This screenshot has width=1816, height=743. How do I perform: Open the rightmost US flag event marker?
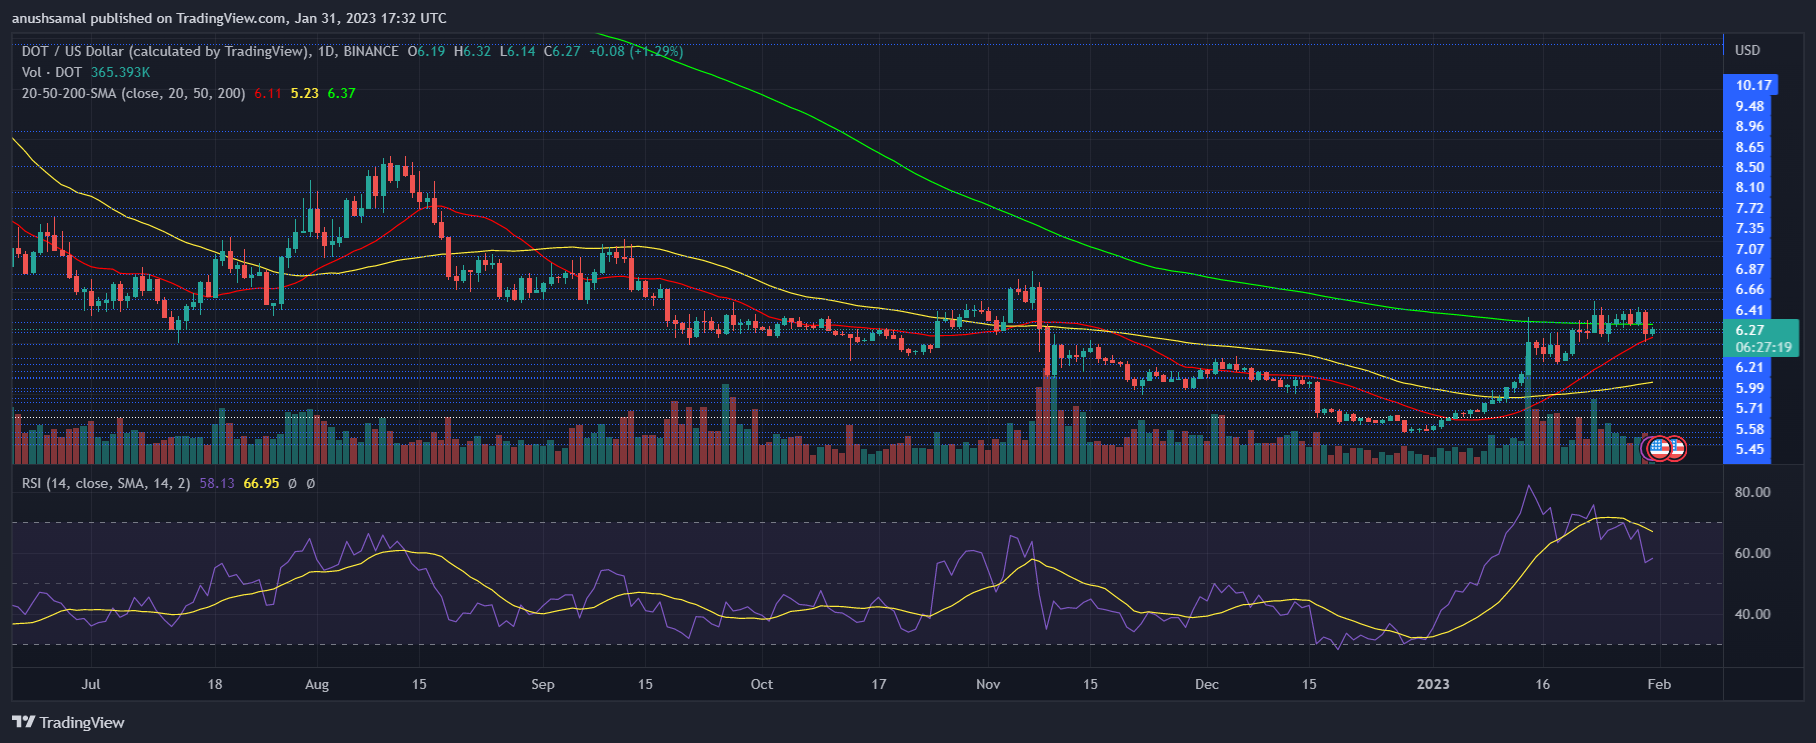pos(1675,449)
